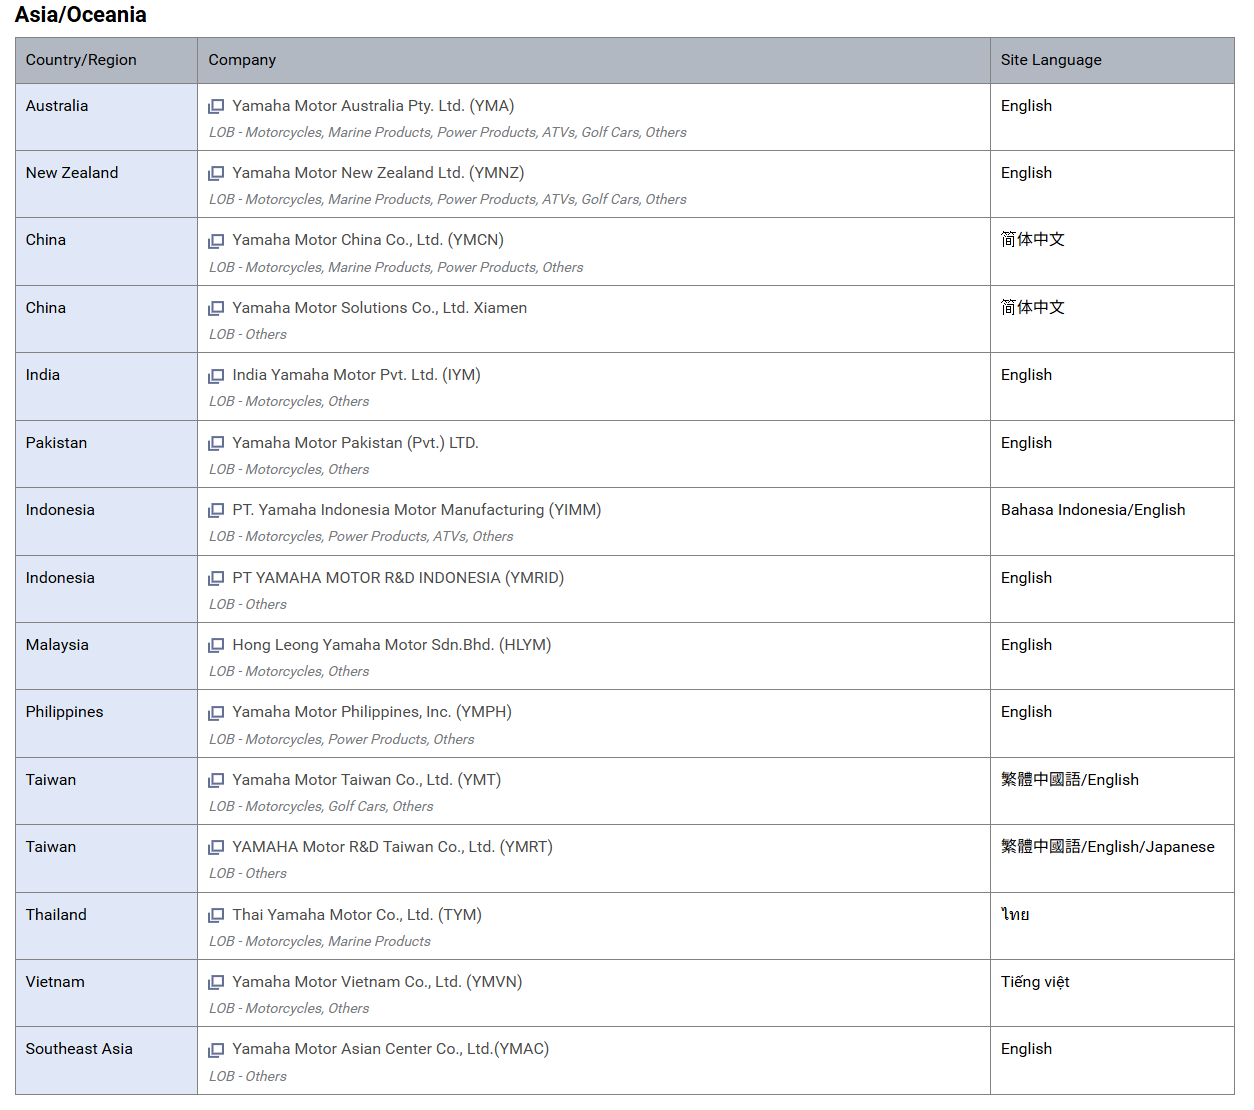Visit PT. Yamaha Indonesia Motor Manufacturing (YIMM) site

[x=416, y=510]
